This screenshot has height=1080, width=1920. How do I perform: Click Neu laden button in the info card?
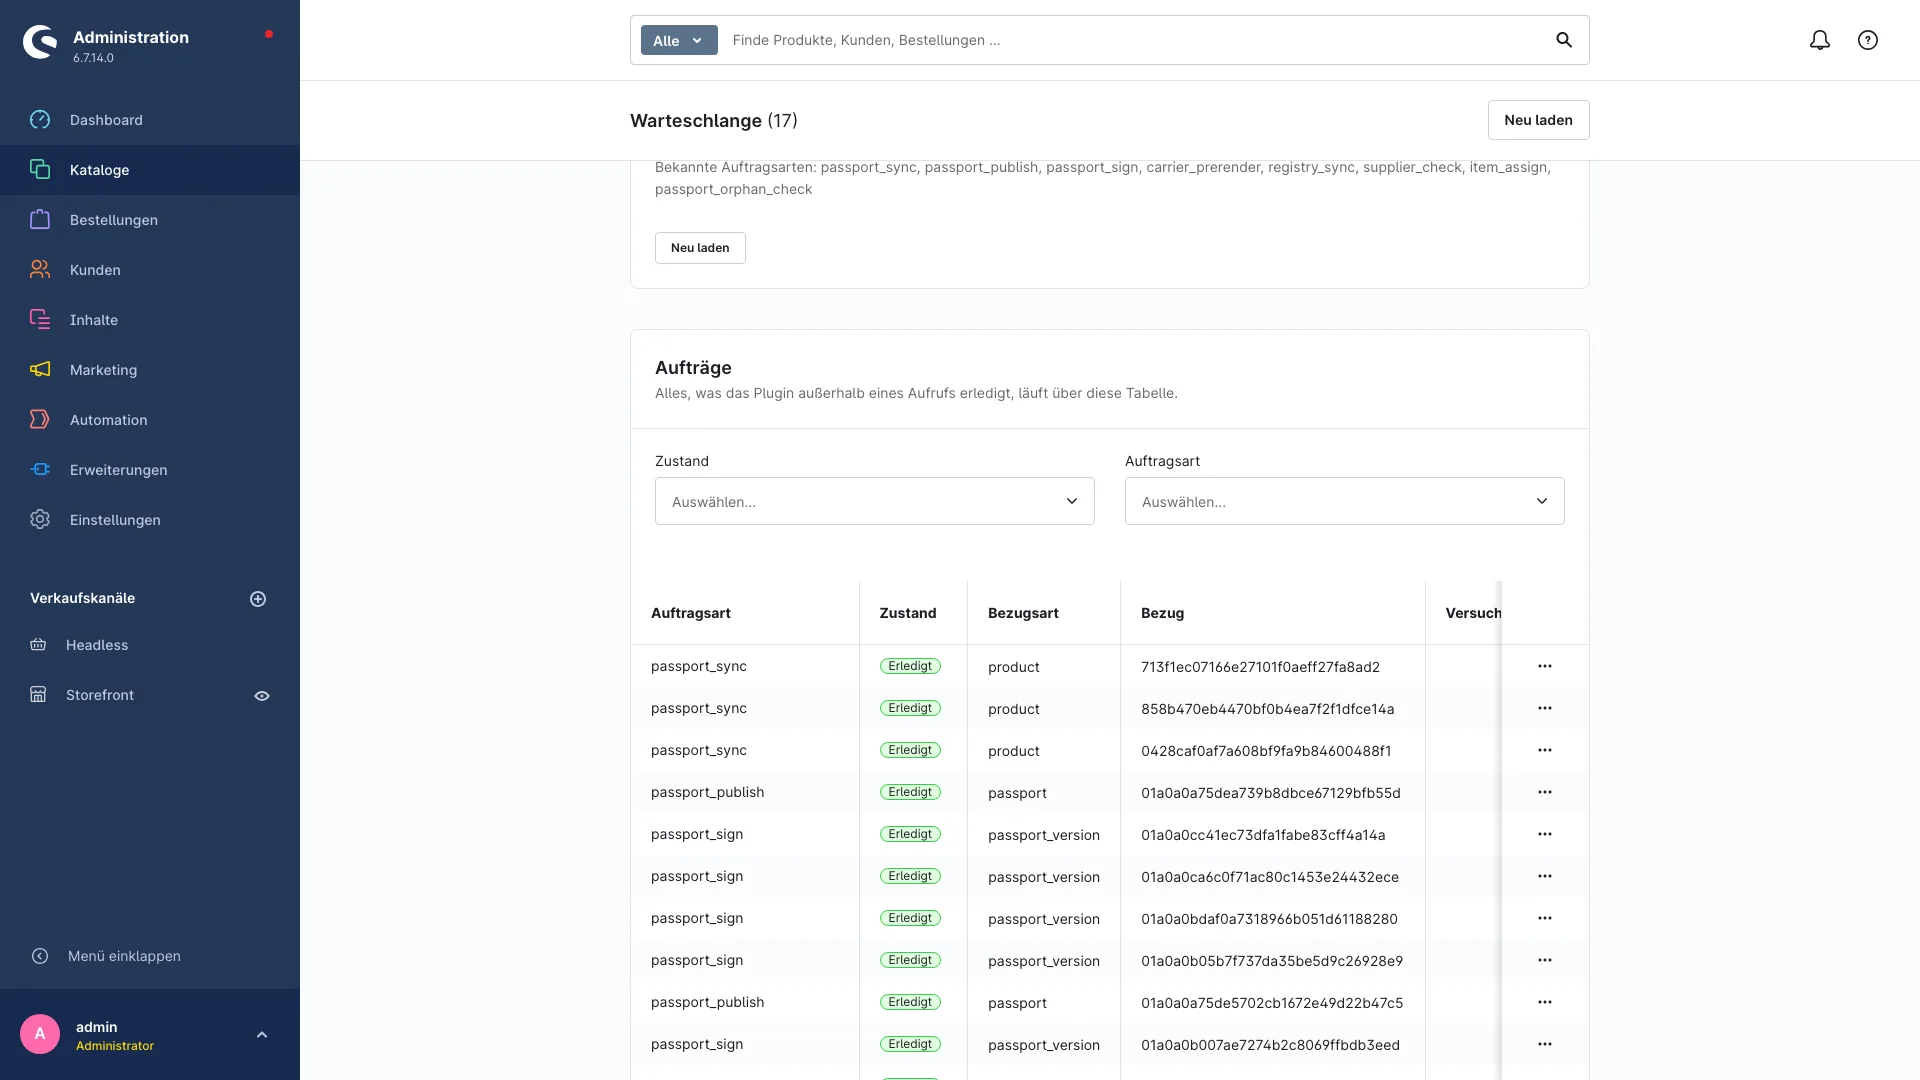point(700,248)
